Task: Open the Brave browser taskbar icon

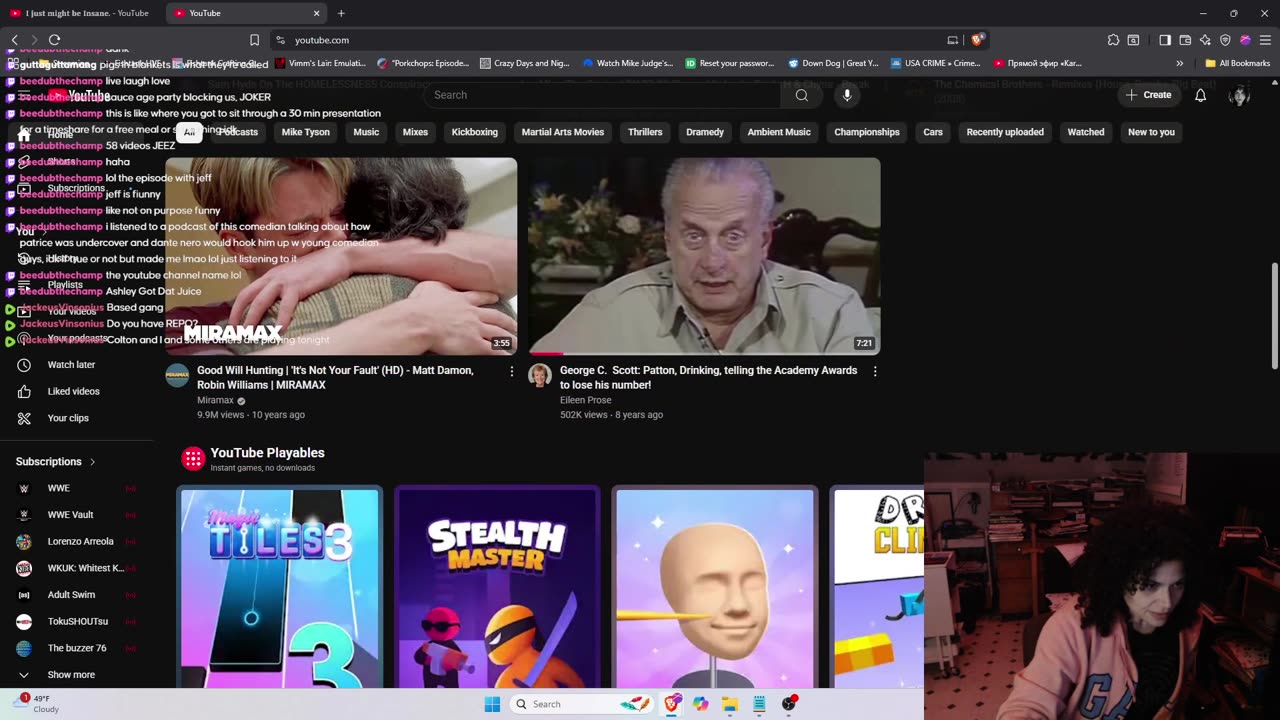Action: [x=672, y=704]
